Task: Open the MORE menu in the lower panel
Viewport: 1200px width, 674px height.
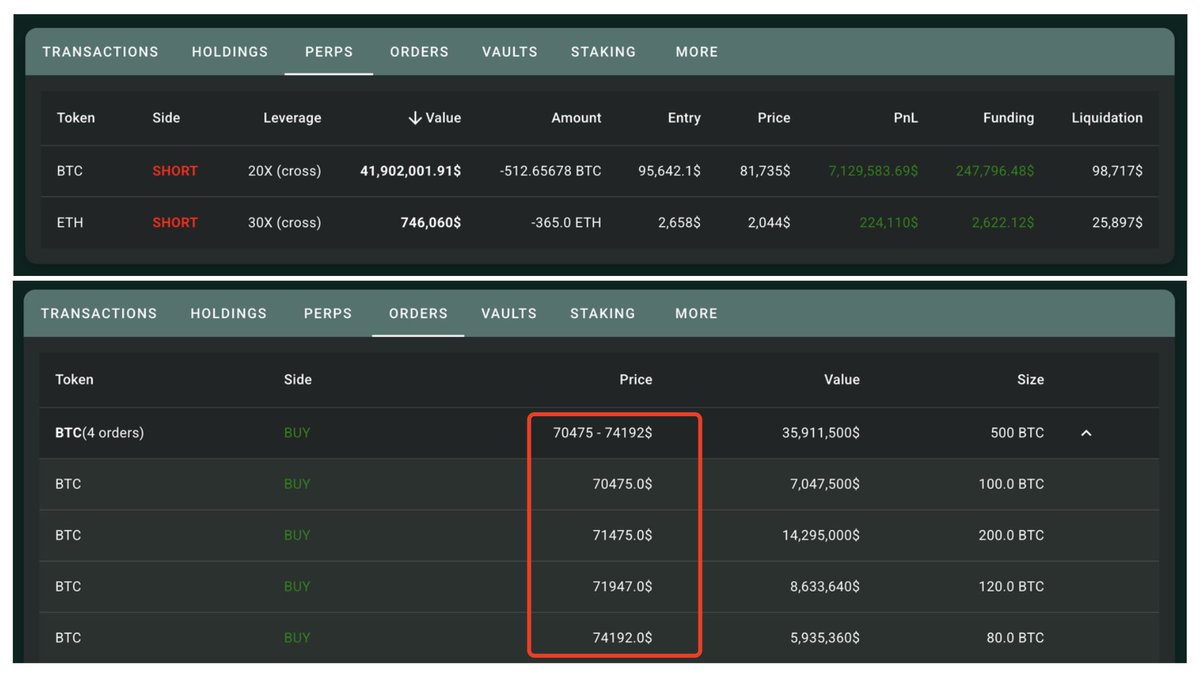Action: (x=696, y=313)
